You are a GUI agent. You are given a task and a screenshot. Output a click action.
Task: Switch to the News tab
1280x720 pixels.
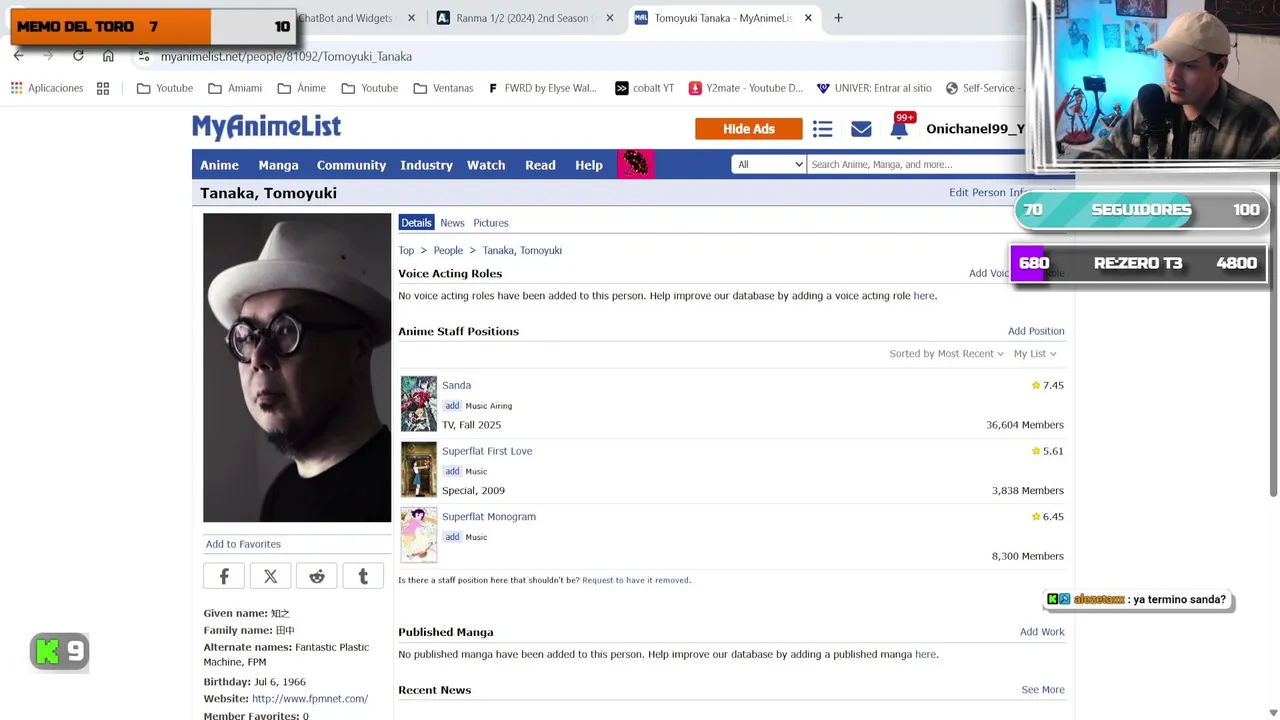click(x=452, y=223)
